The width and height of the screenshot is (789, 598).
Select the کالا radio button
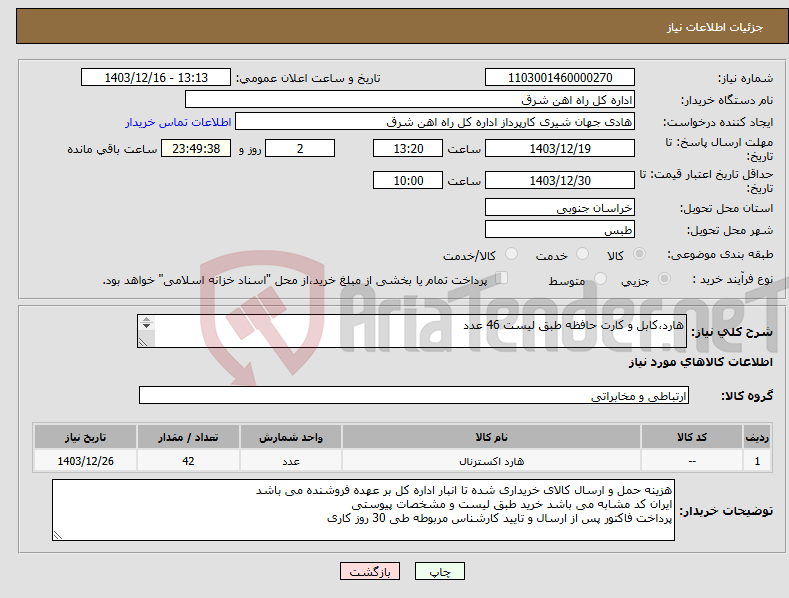pos(639,254)
